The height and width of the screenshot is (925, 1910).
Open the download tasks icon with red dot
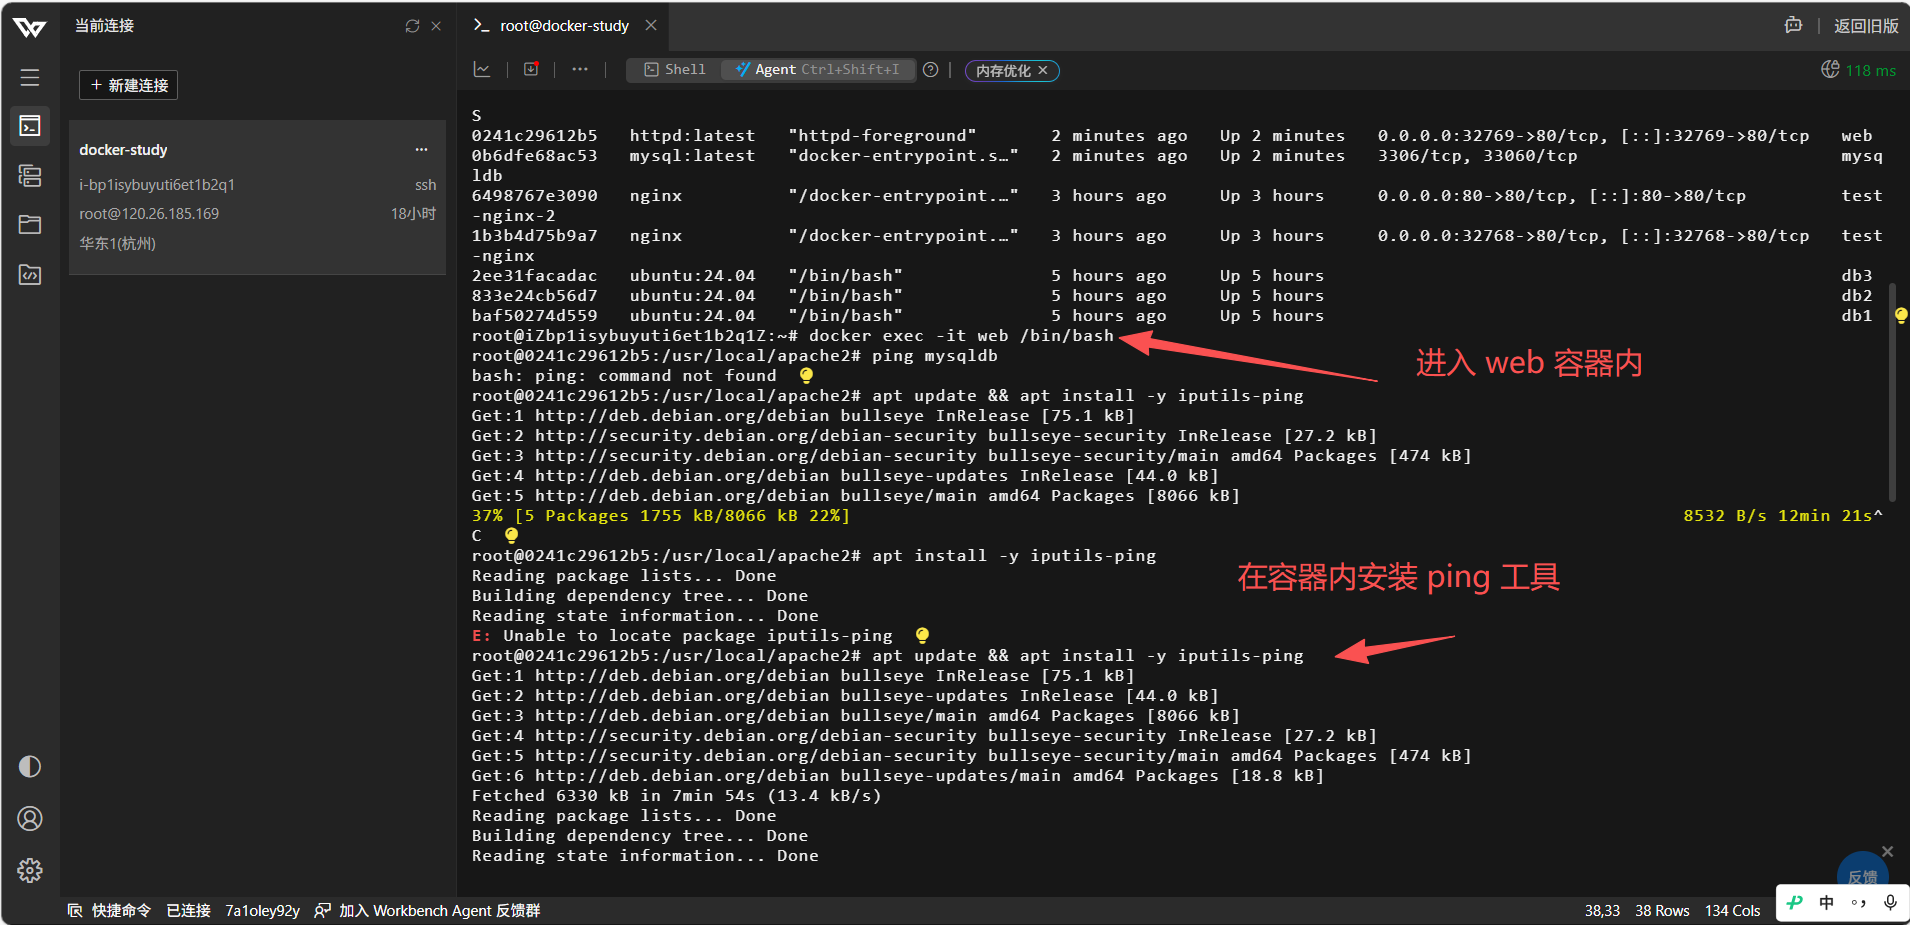point(531,69)
